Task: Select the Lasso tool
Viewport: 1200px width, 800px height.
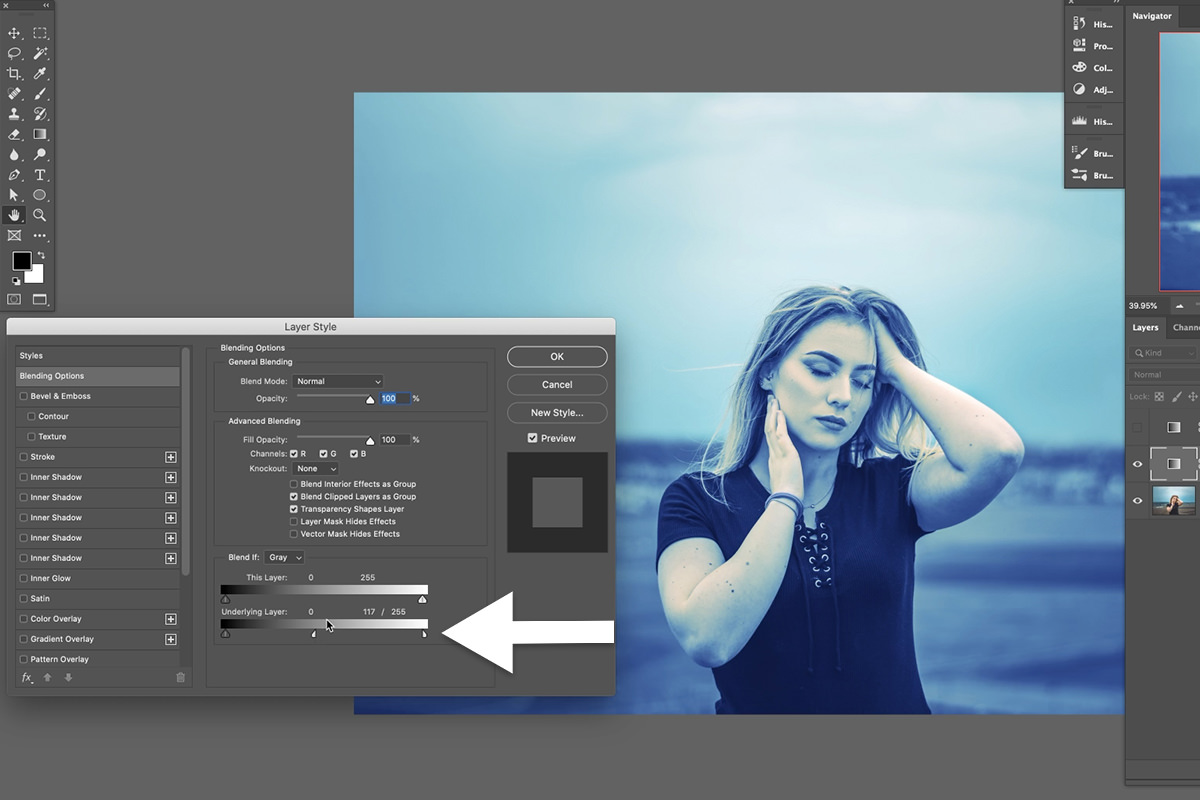Action: coord(14,54)
